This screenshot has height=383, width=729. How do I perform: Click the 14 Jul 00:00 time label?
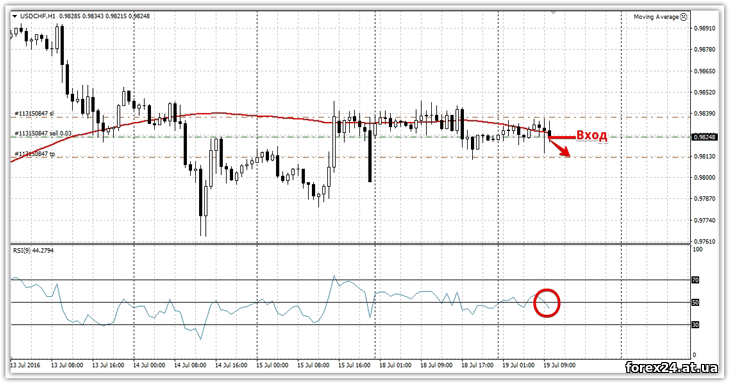[149, 365]
